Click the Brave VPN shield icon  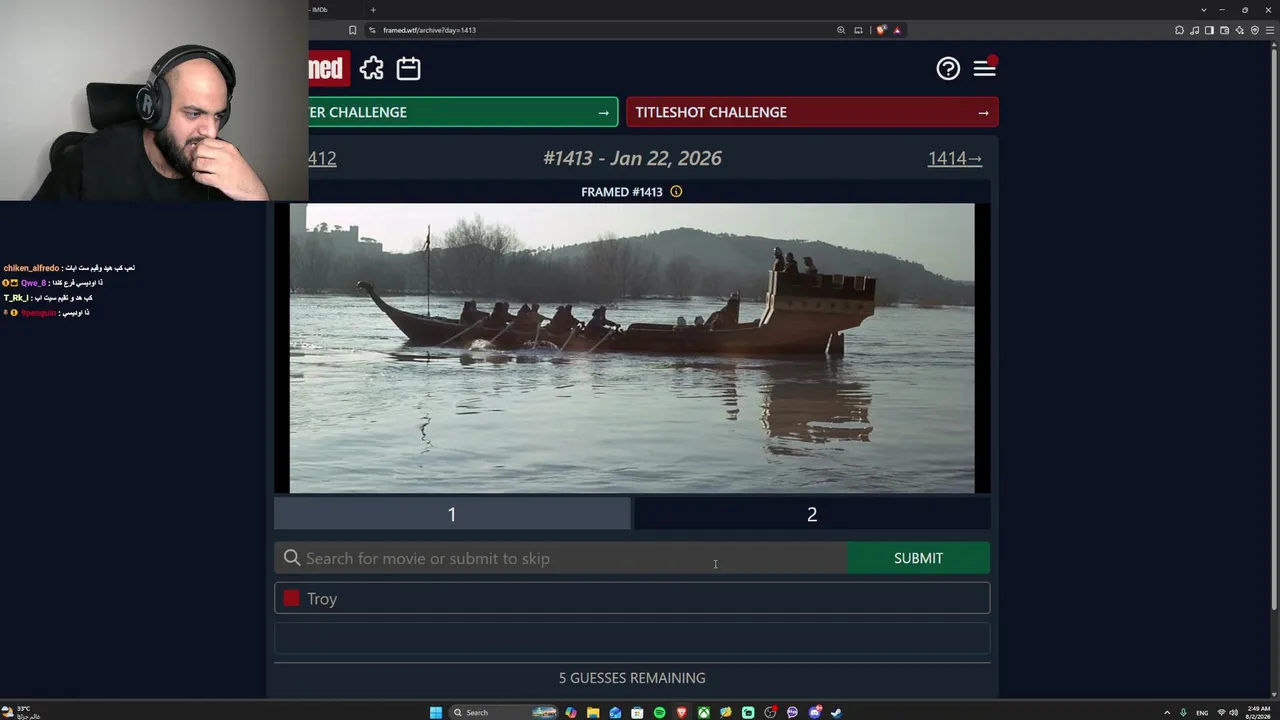coord(1255,30)
